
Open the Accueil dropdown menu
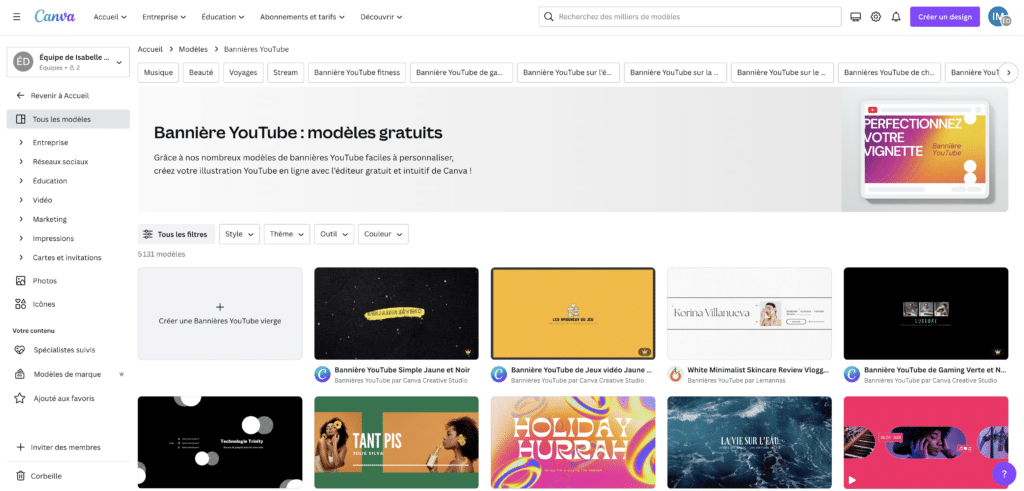(110, 17)
